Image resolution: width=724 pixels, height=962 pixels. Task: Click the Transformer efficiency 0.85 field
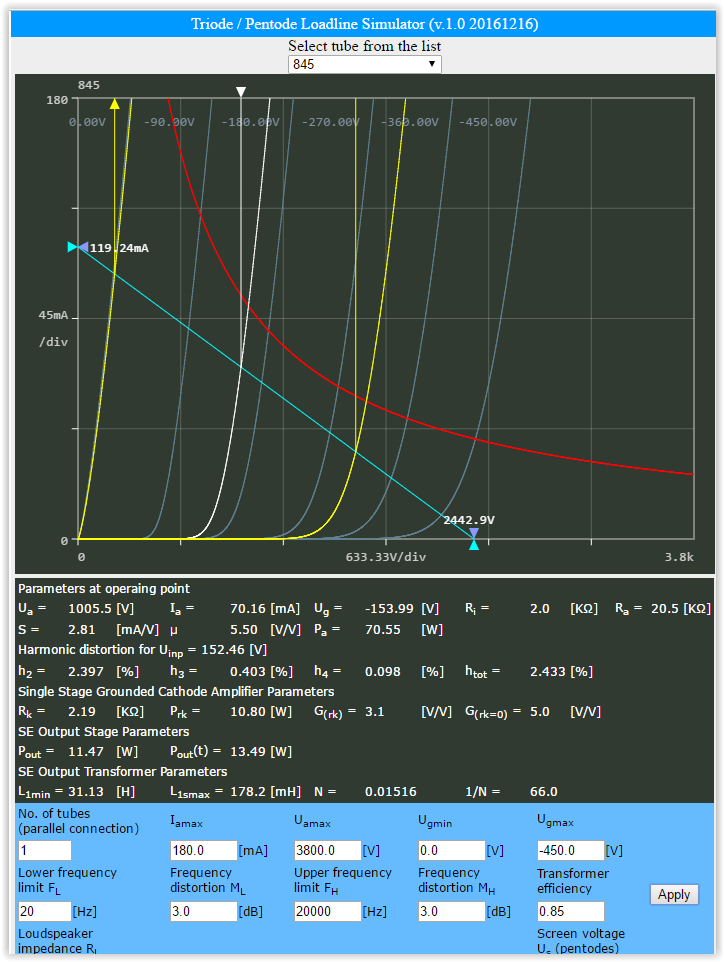[571, 911]
